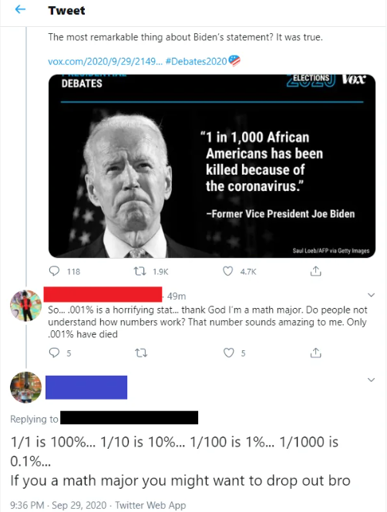Reply to the math major tweet
Viewport: 387px width, 512px height.
pyautogui.click(x=54, y=352)
